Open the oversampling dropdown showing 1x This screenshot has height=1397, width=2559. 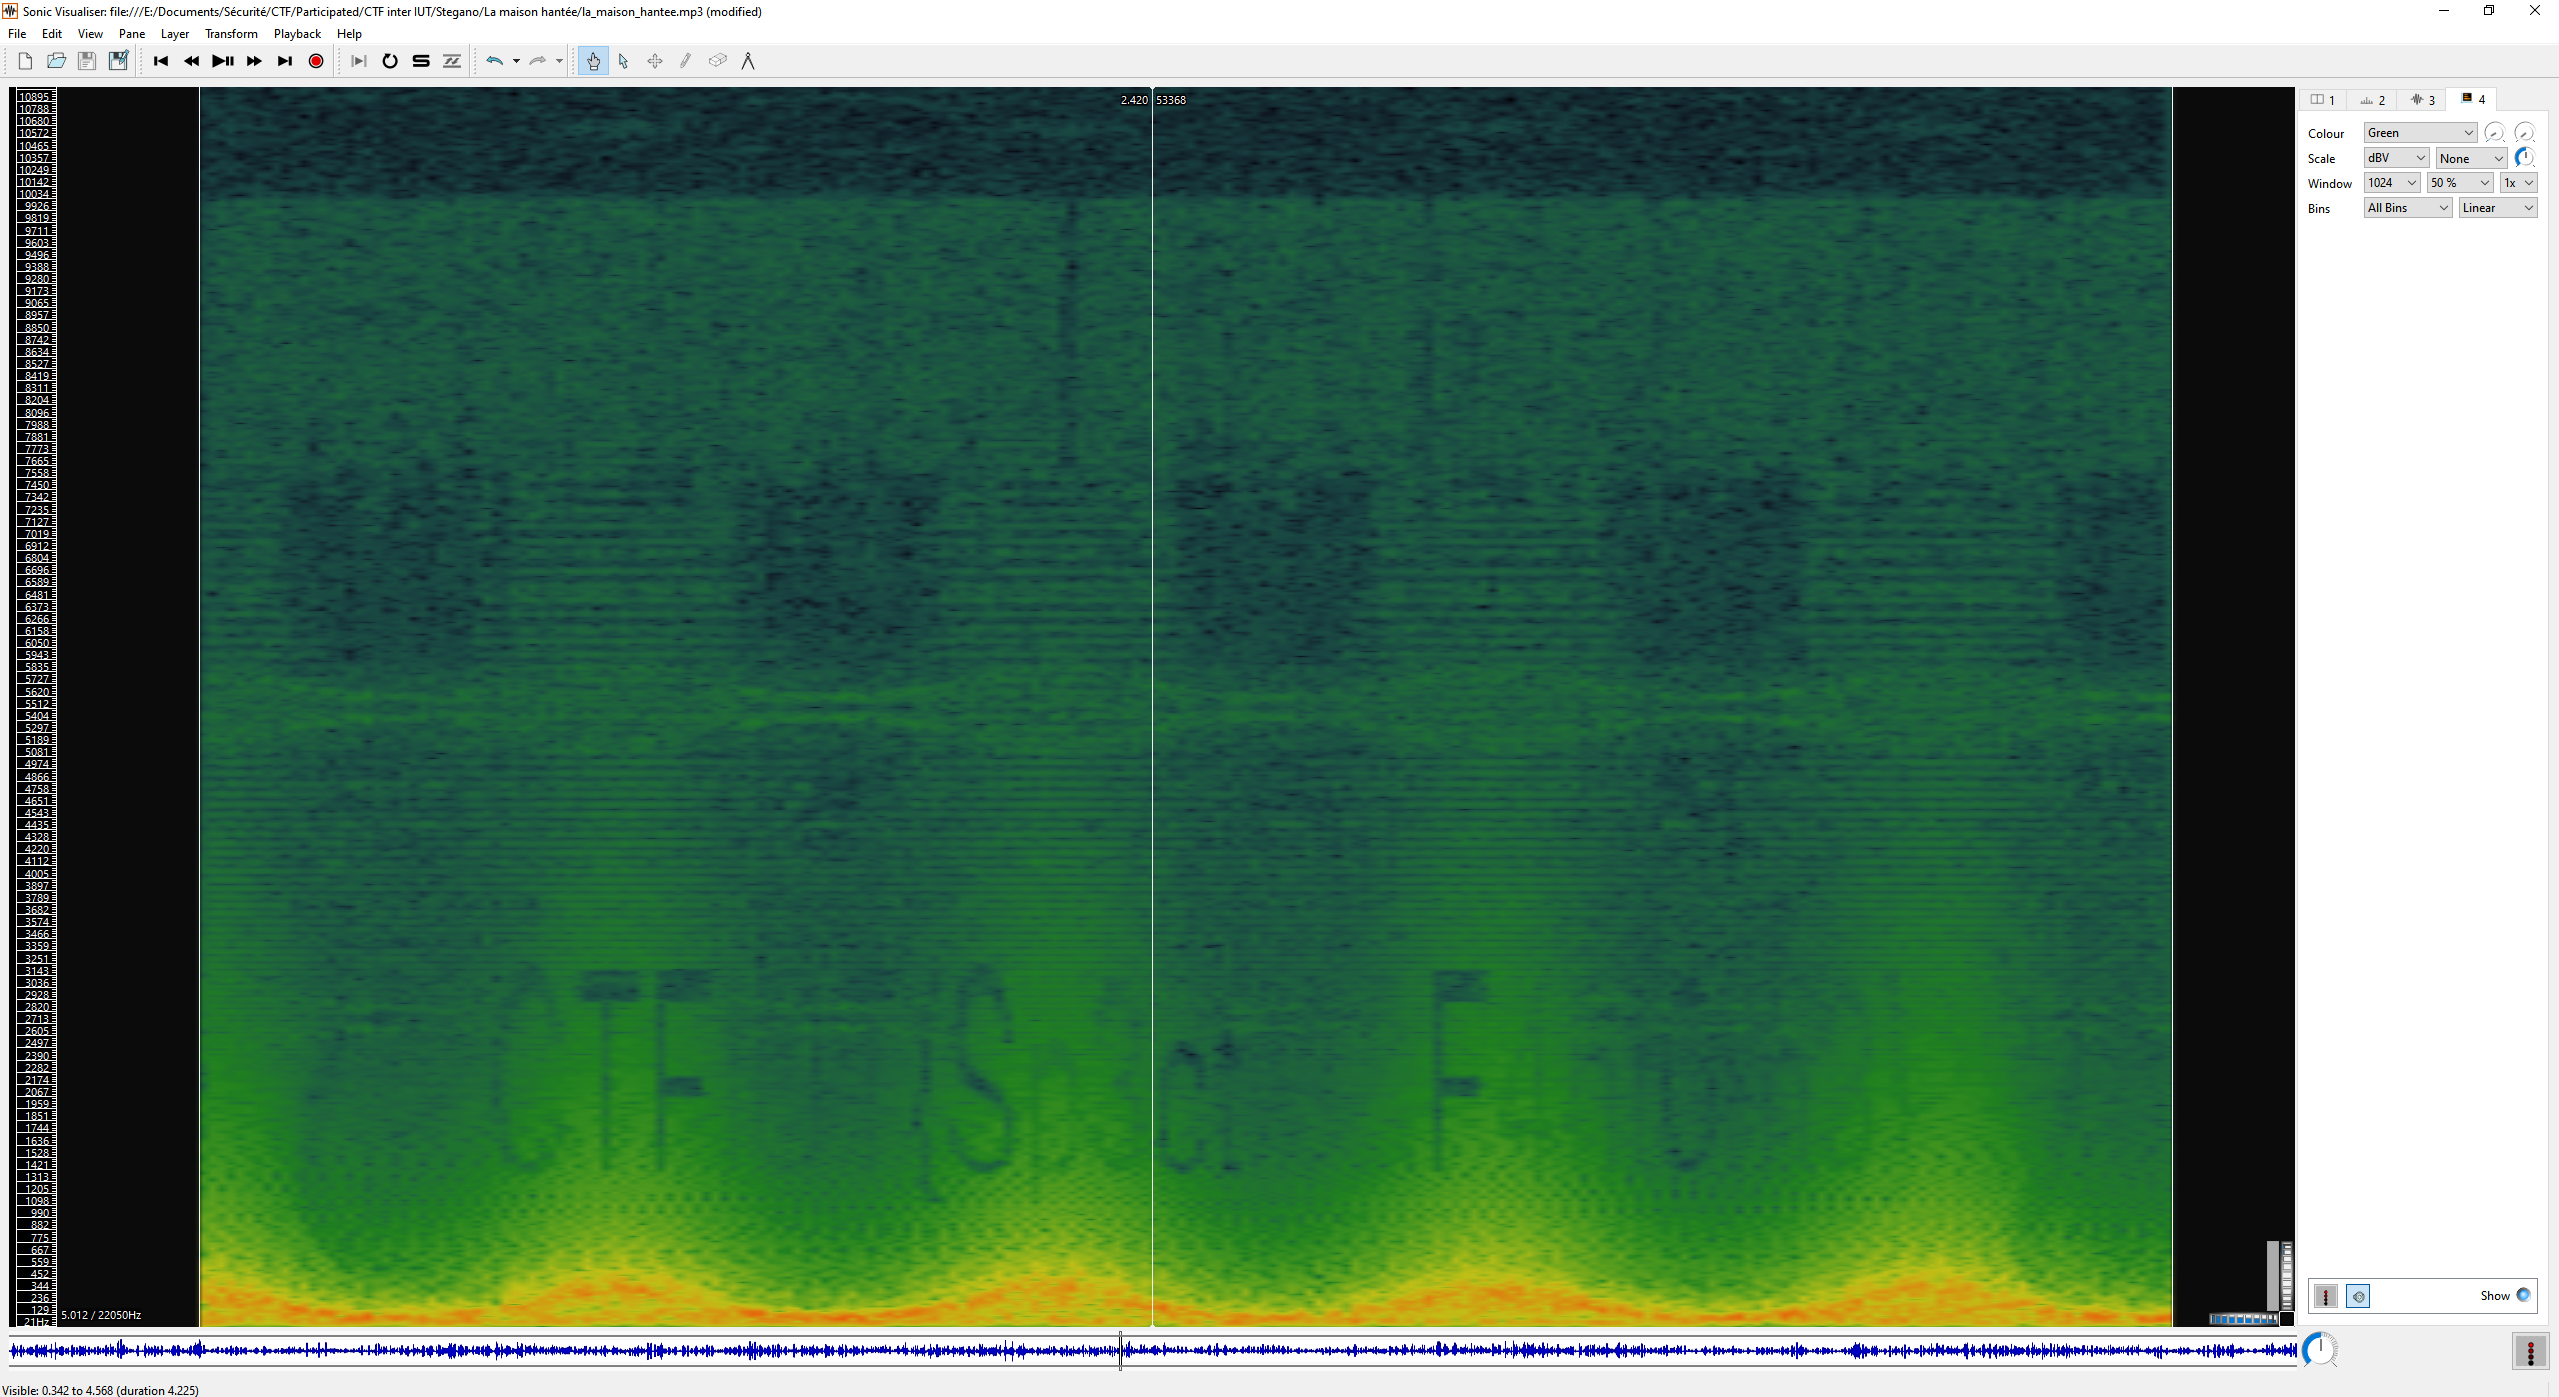coord(2518,183)
